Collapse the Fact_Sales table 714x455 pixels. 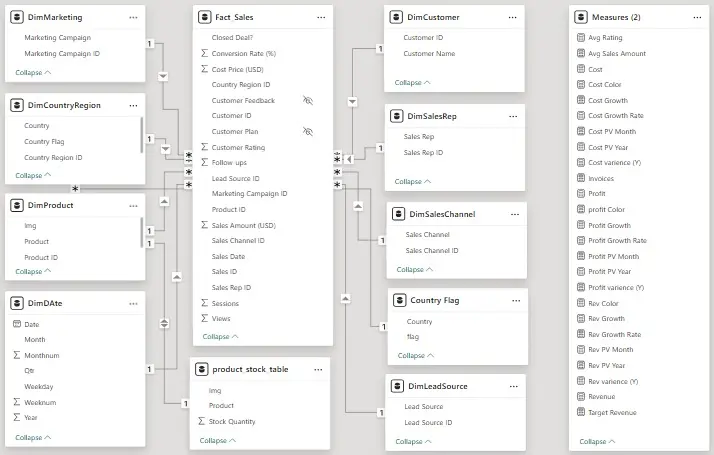pyautogui.click(x=220, y=337)
